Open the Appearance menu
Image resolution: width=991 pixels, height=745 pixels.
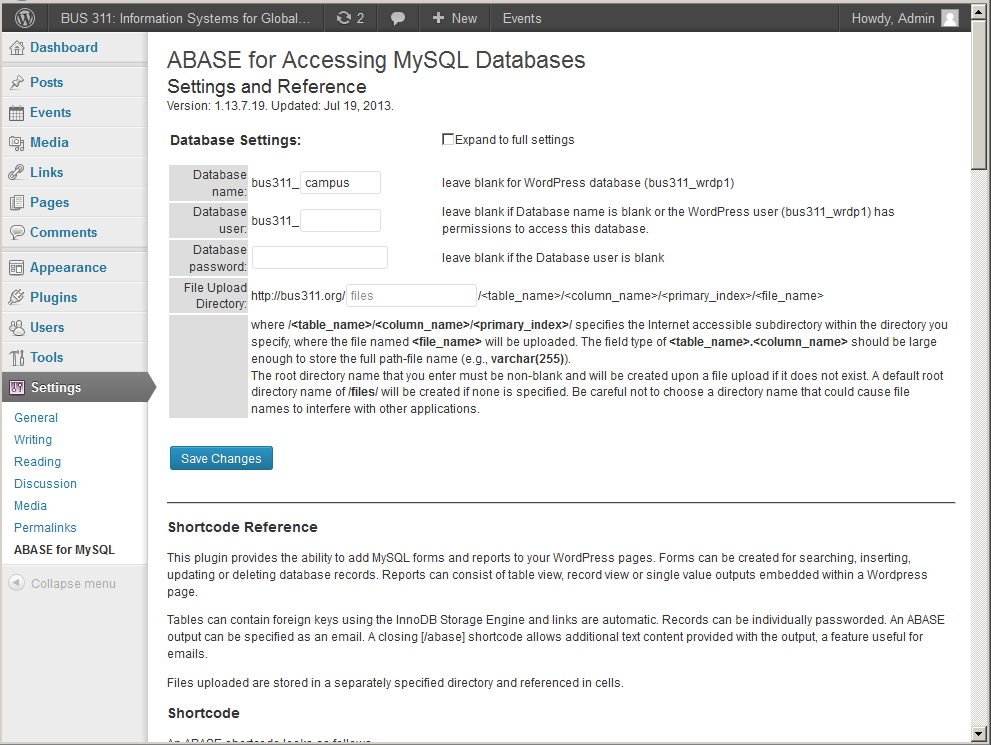coord(68,268)
